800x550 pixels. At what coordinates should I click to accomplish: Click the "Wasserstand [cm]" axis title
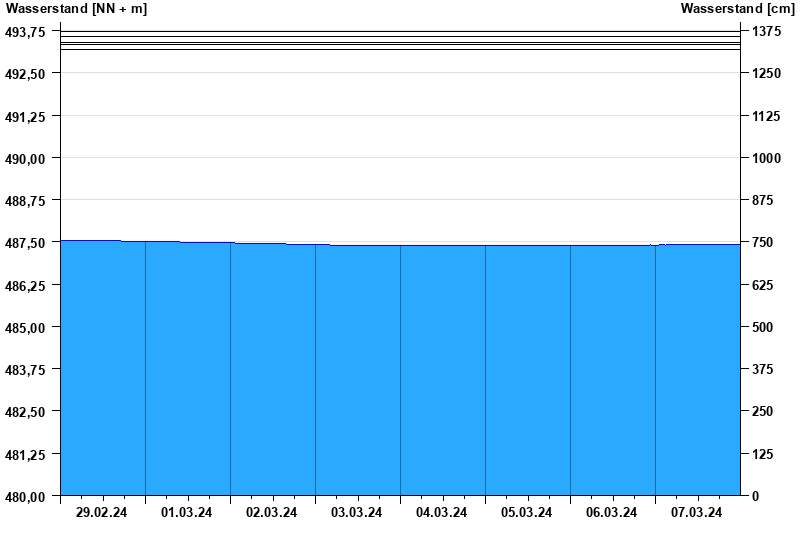pyautogui.click(x=737, y=9)
